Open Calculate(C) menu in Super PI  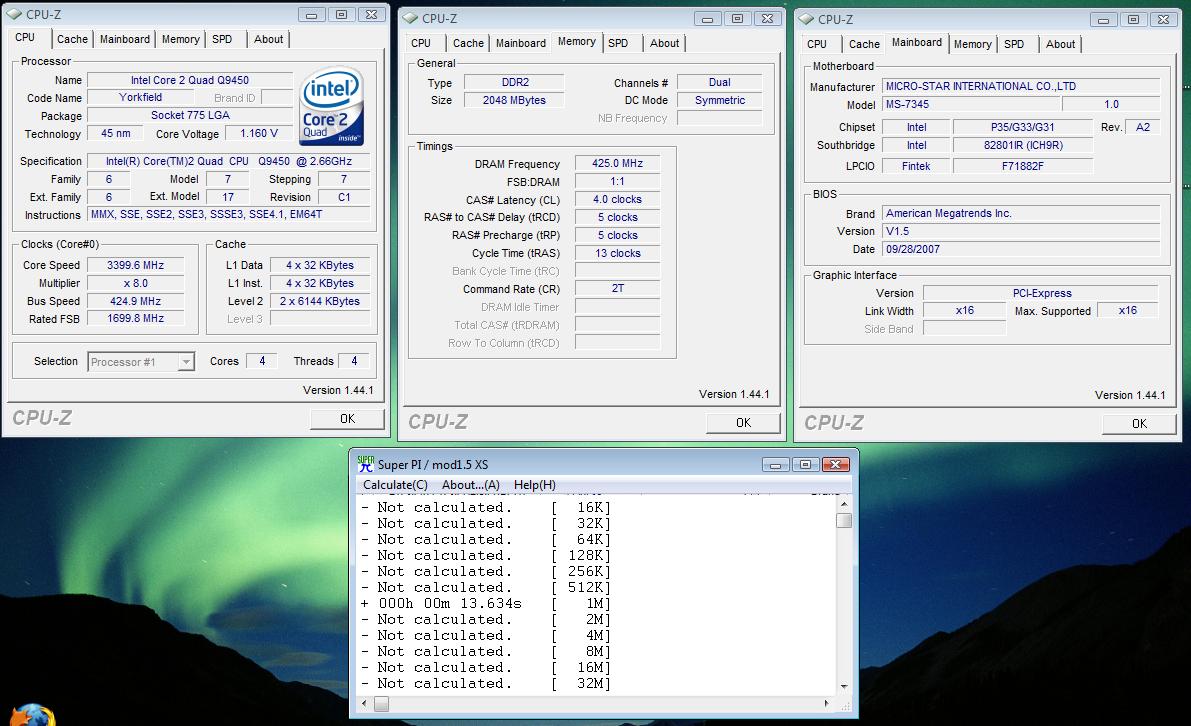tap(395, 485)
